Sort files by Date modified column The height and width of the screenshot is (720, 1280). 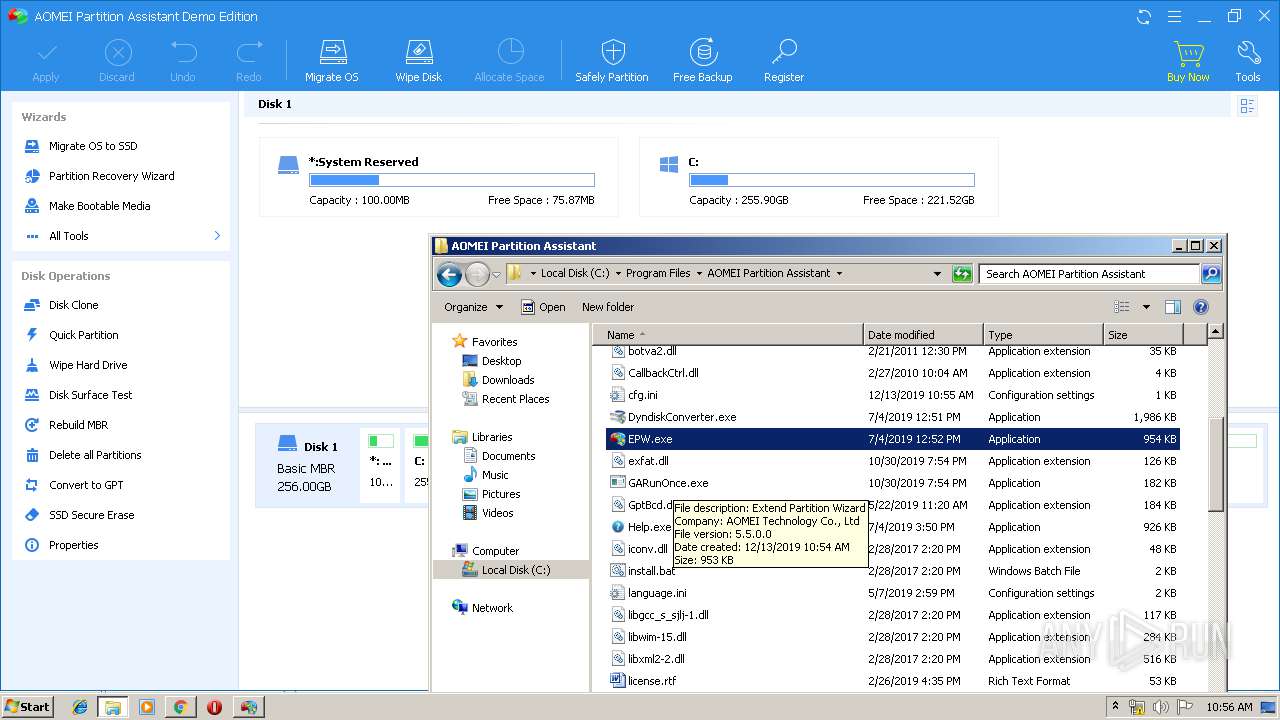[923, 335]
